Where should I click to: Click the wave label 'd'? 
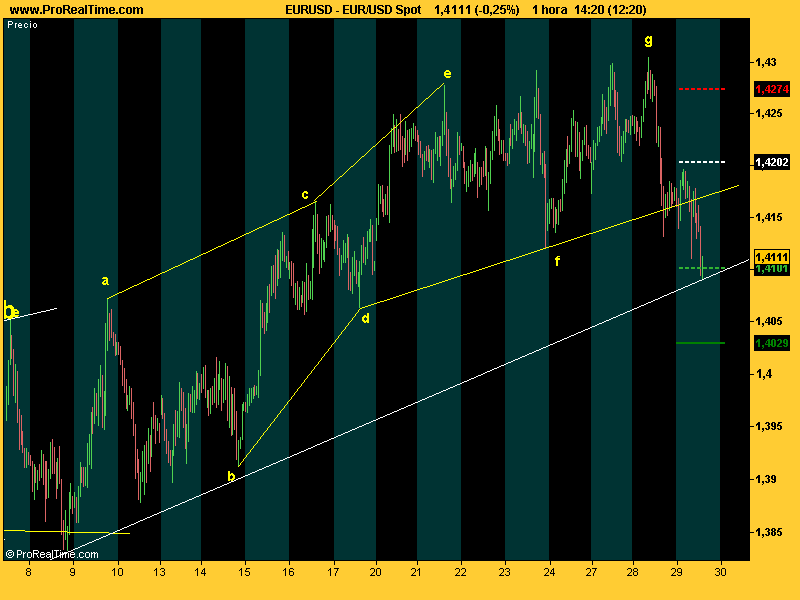pyautogui.click(x=365, y=319)
